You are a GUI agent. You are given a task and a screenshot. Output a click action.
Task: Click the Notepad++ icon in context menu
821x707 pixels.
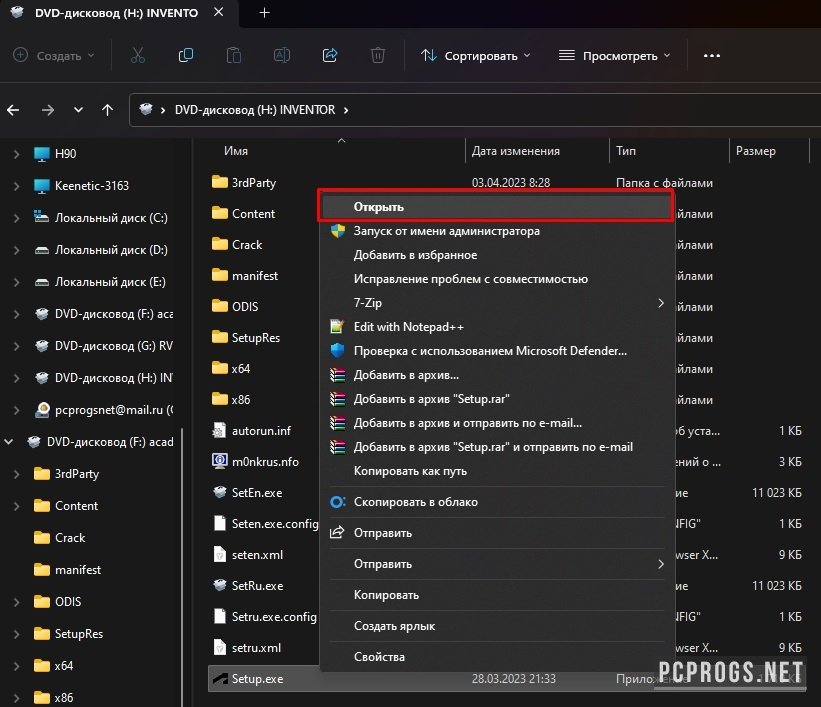tap(338, 327)
